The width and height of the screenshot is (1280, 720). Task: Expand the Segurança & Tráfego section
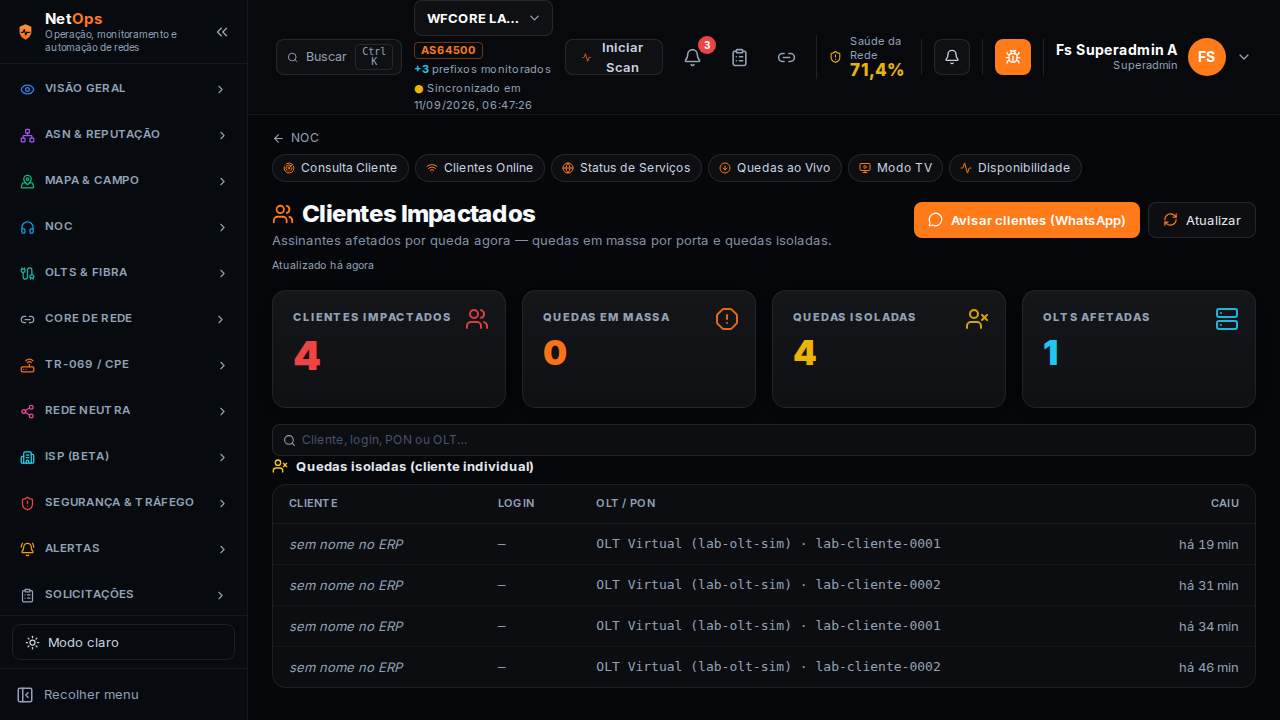123,503
